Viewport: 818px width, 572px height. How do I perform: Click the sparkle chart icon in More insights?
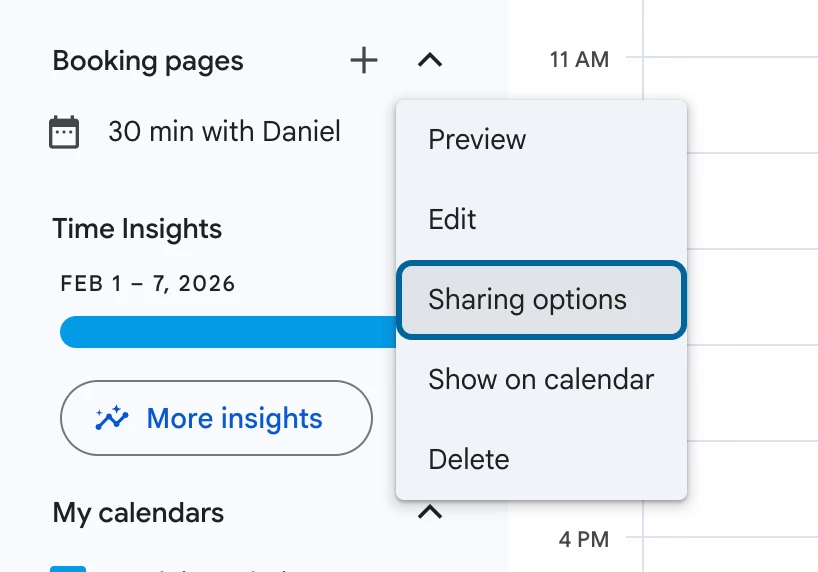pos(112,418)
